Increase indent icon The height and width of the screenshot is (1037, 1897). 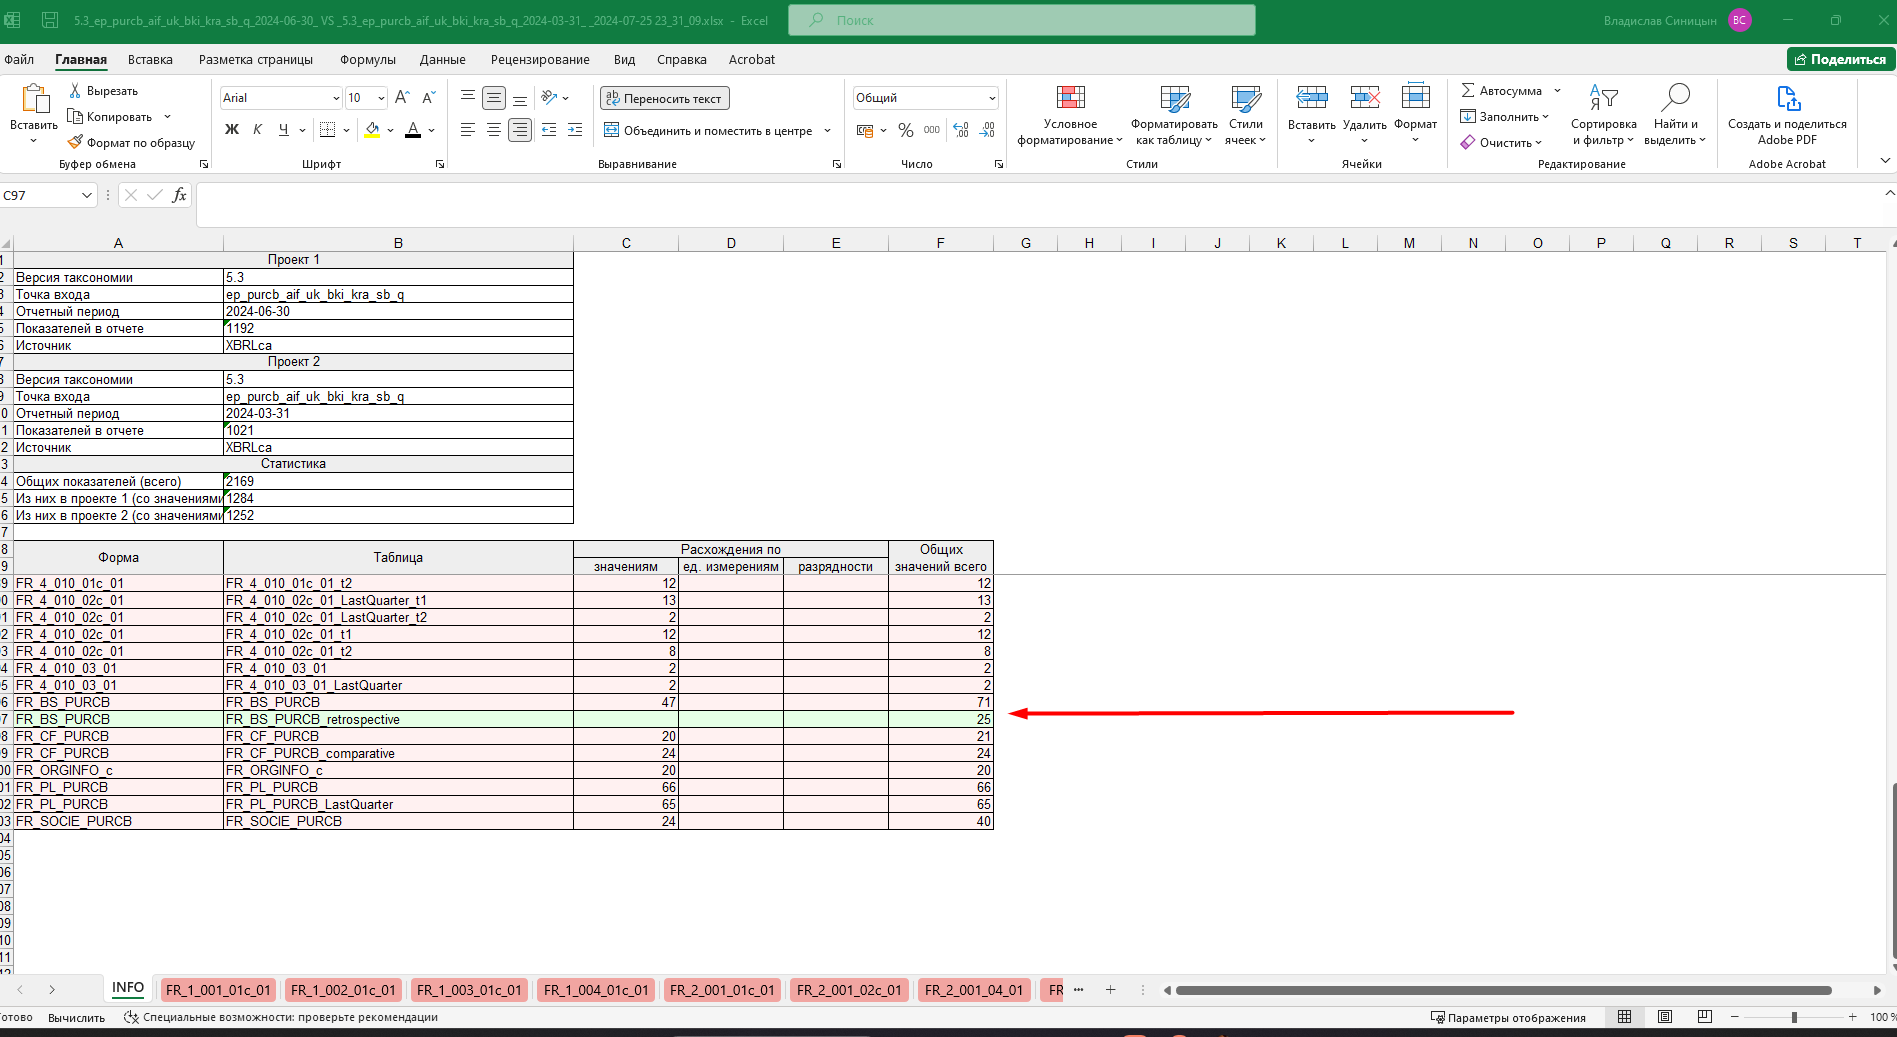575,130
